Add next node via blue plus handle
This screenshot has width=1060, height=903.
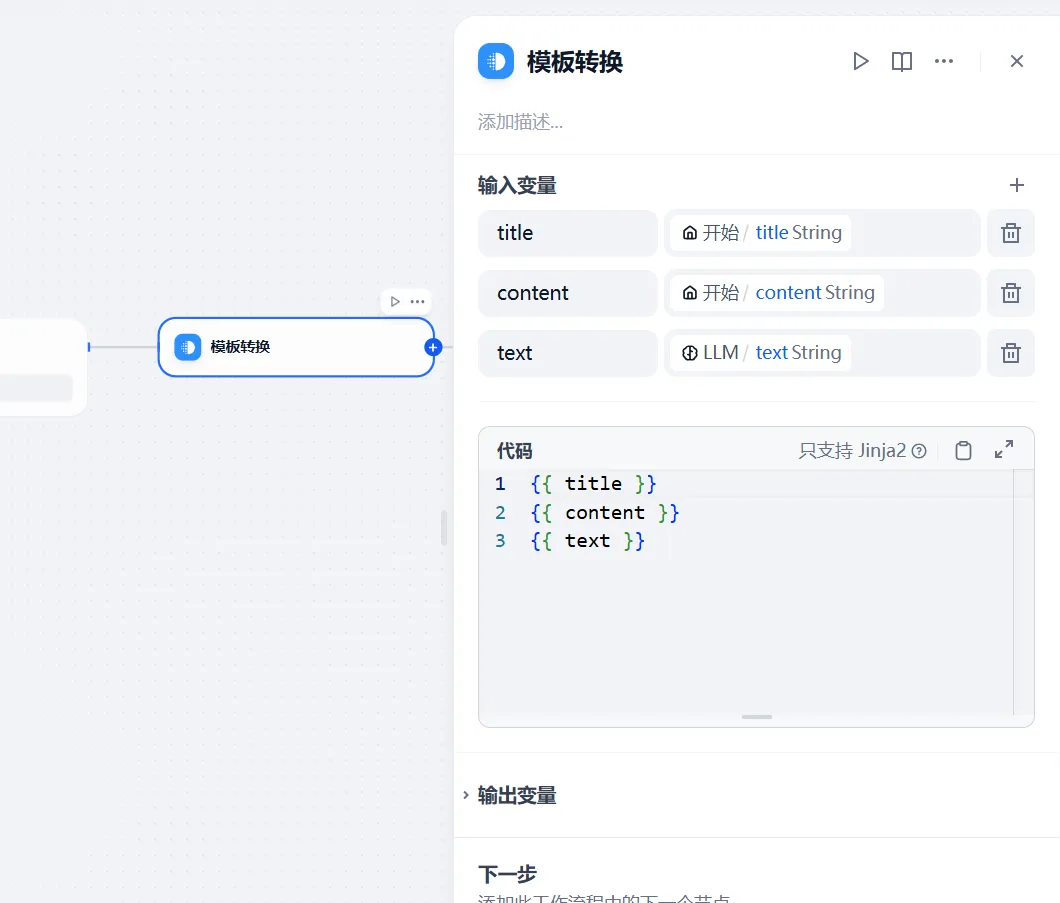(x=433, y=347)
